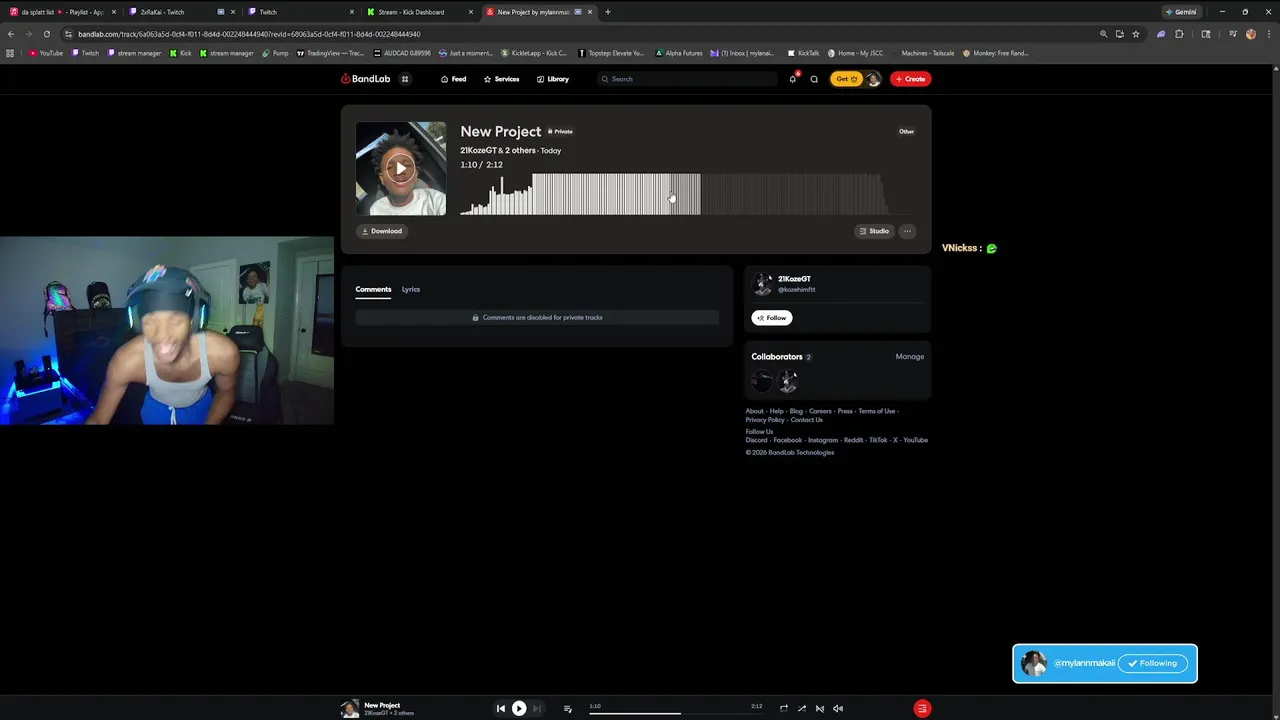The image size is (1280, 720).
Task: Open the Careers footer link
Action: coord(820,411)
